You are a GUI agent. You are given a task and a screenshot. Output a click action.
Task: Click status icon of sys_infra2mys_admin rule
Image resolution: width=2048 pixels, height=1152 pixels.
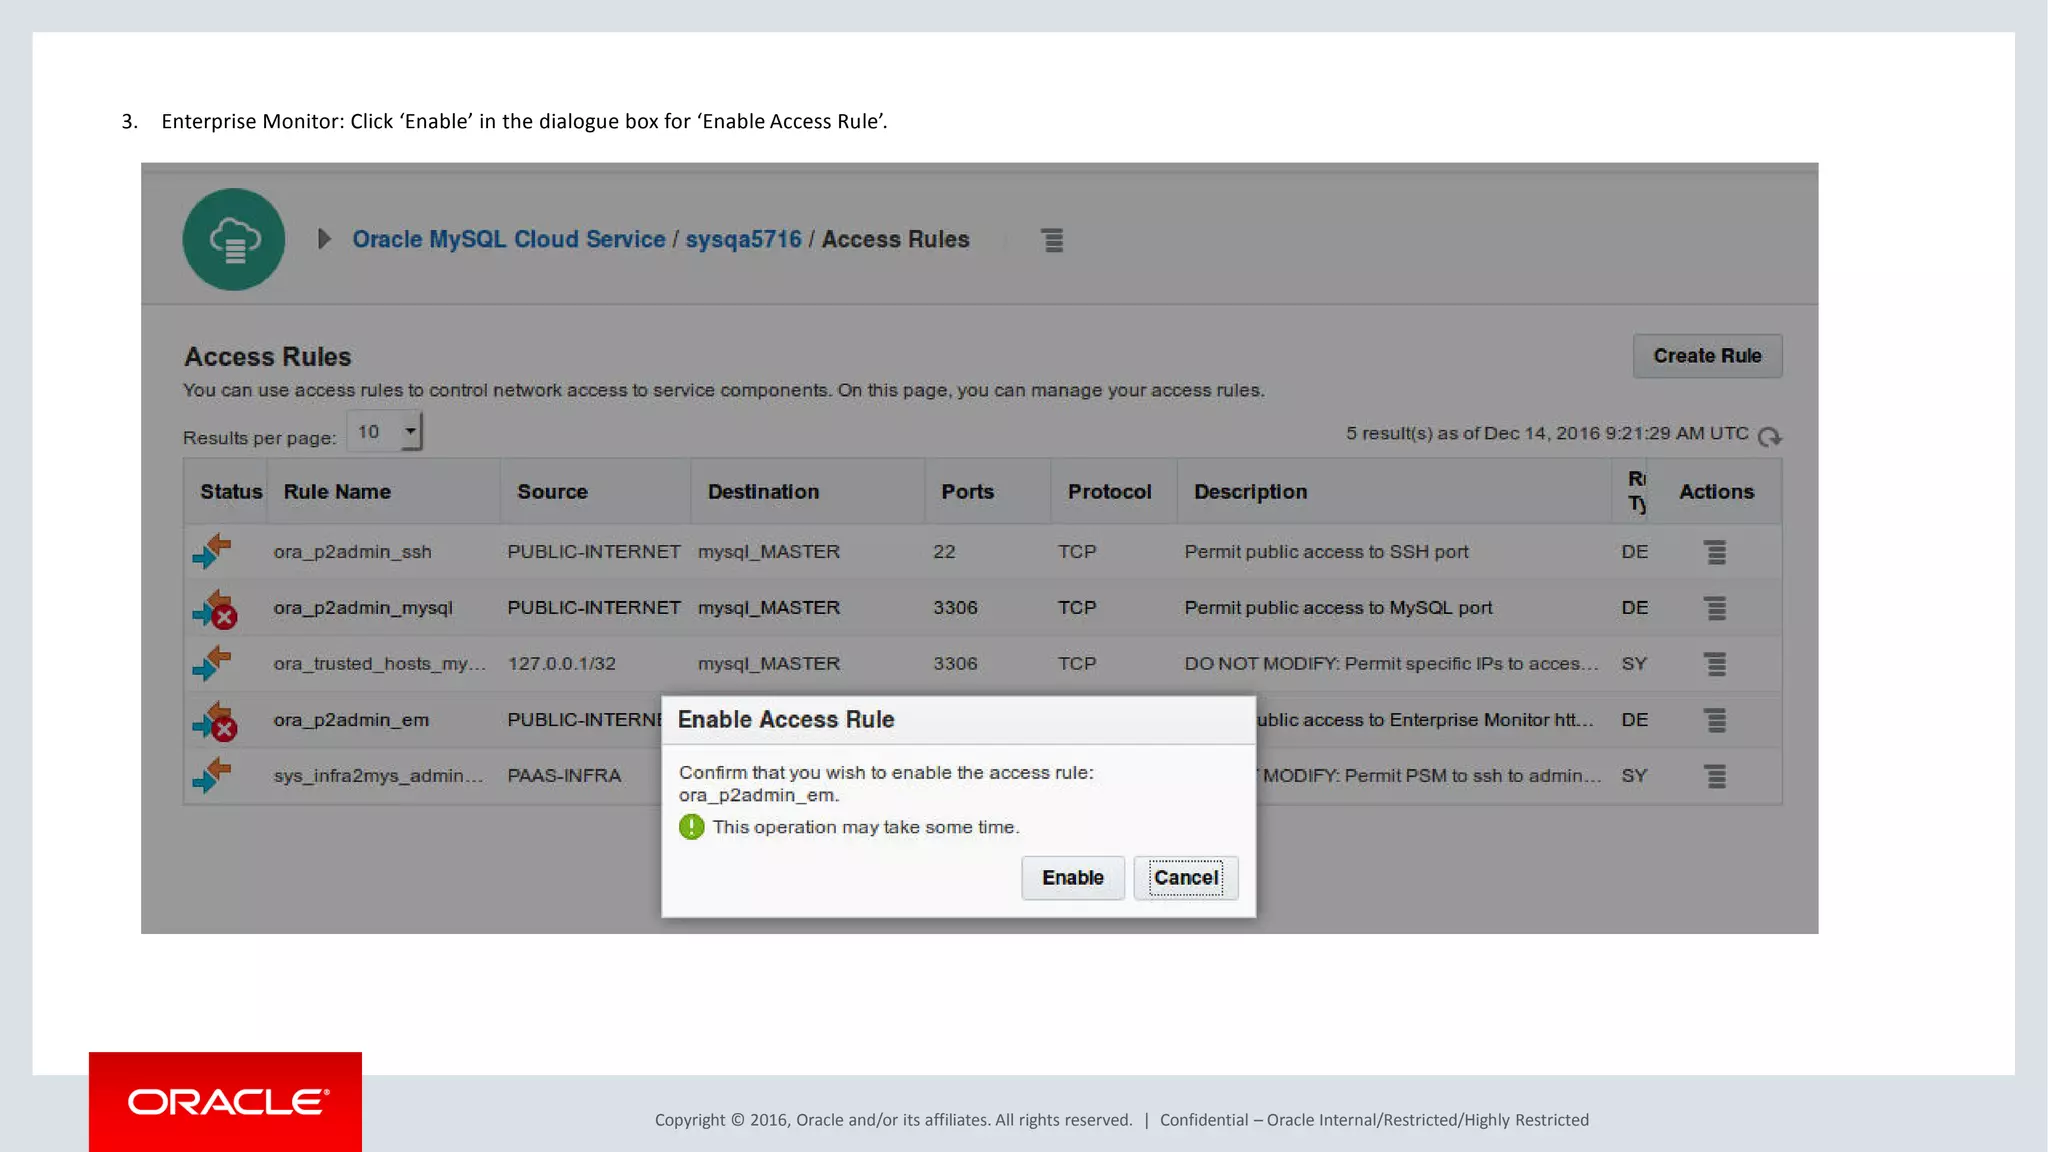212,775
